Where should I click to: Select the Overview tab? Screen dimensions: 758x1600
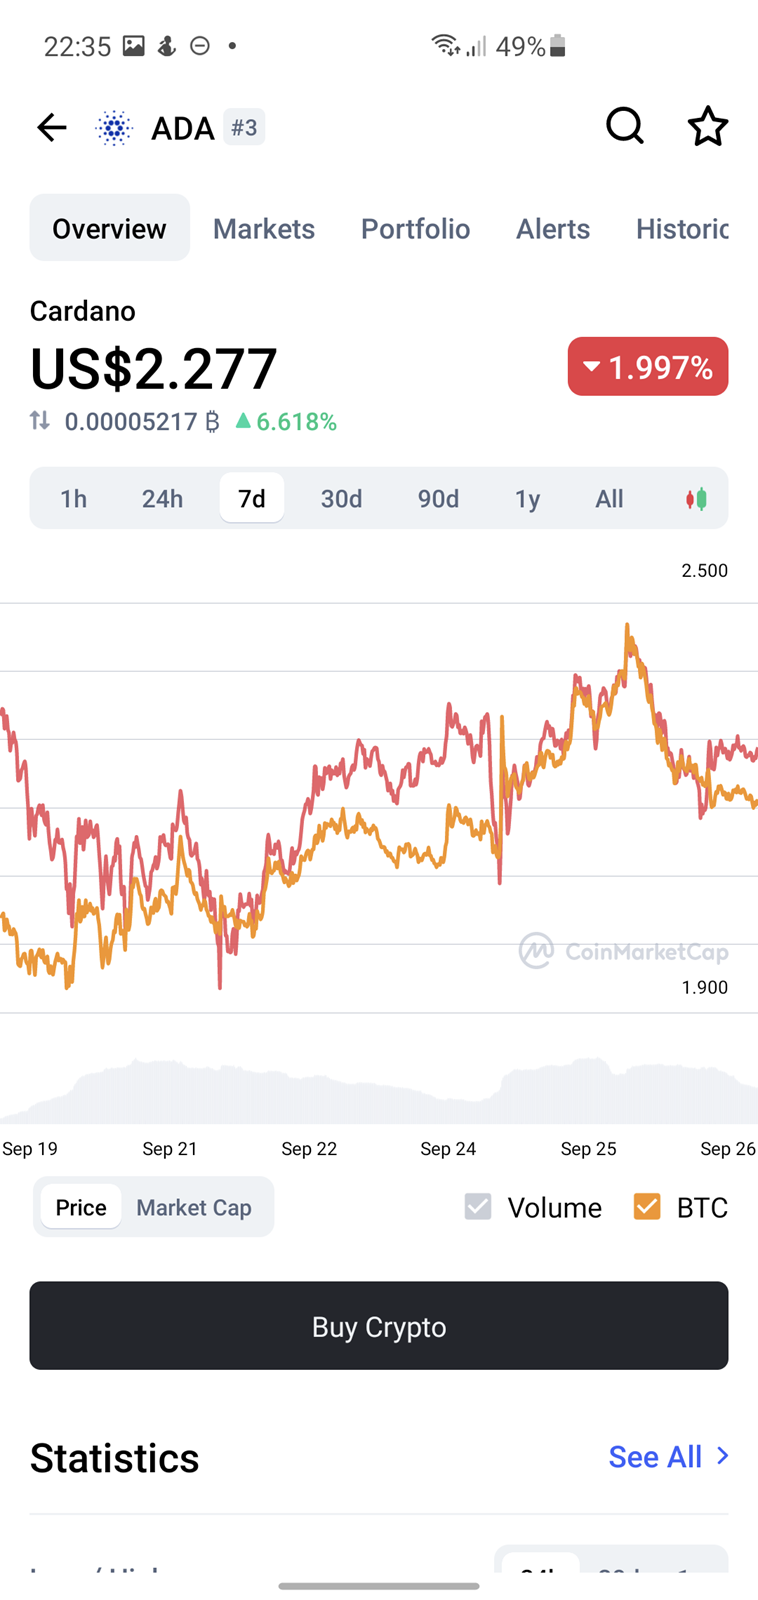pyautogui.click(x=109, y=228)
